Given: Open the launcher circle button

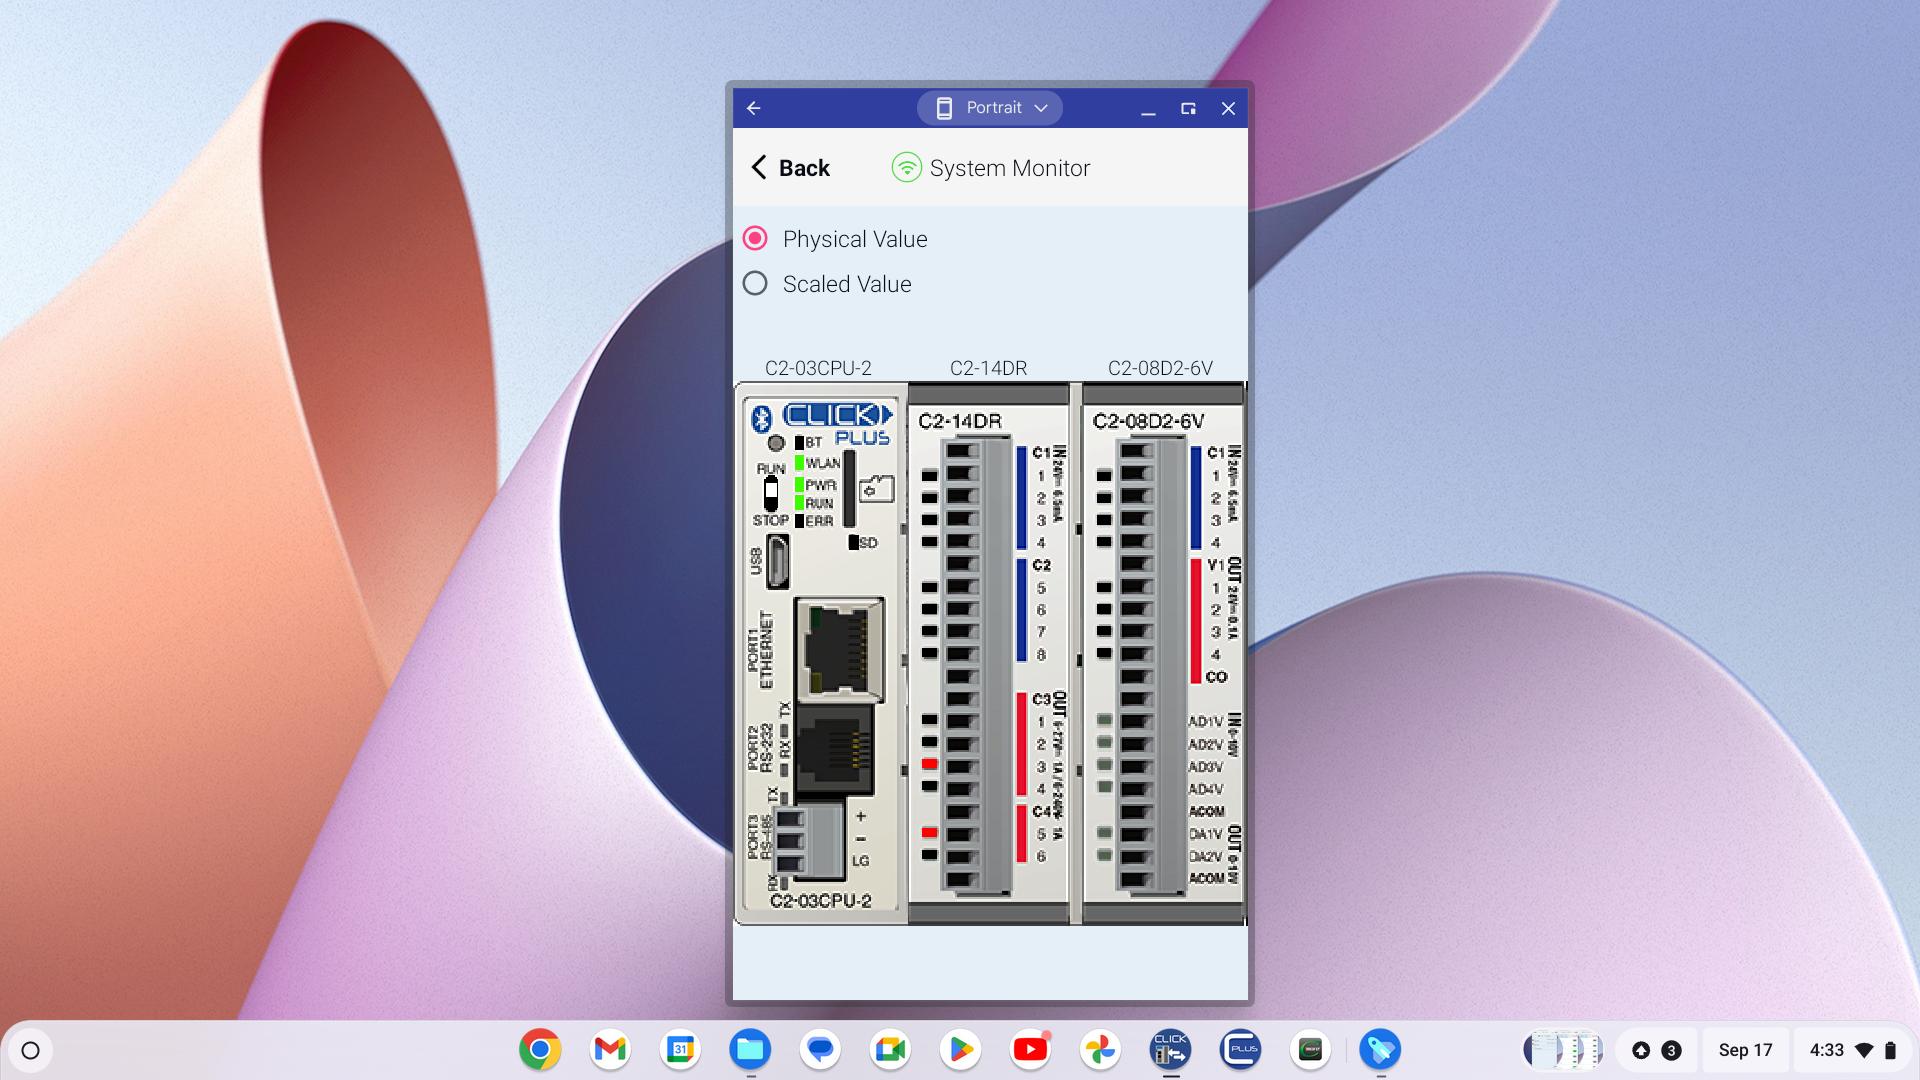Looking at the screenshot, I should 30,1050.
